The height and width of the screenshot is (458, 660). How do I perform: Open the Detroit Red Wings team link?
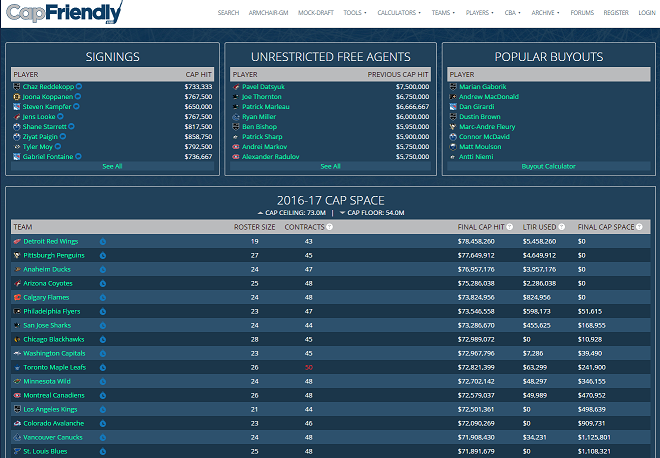point(51,242)
